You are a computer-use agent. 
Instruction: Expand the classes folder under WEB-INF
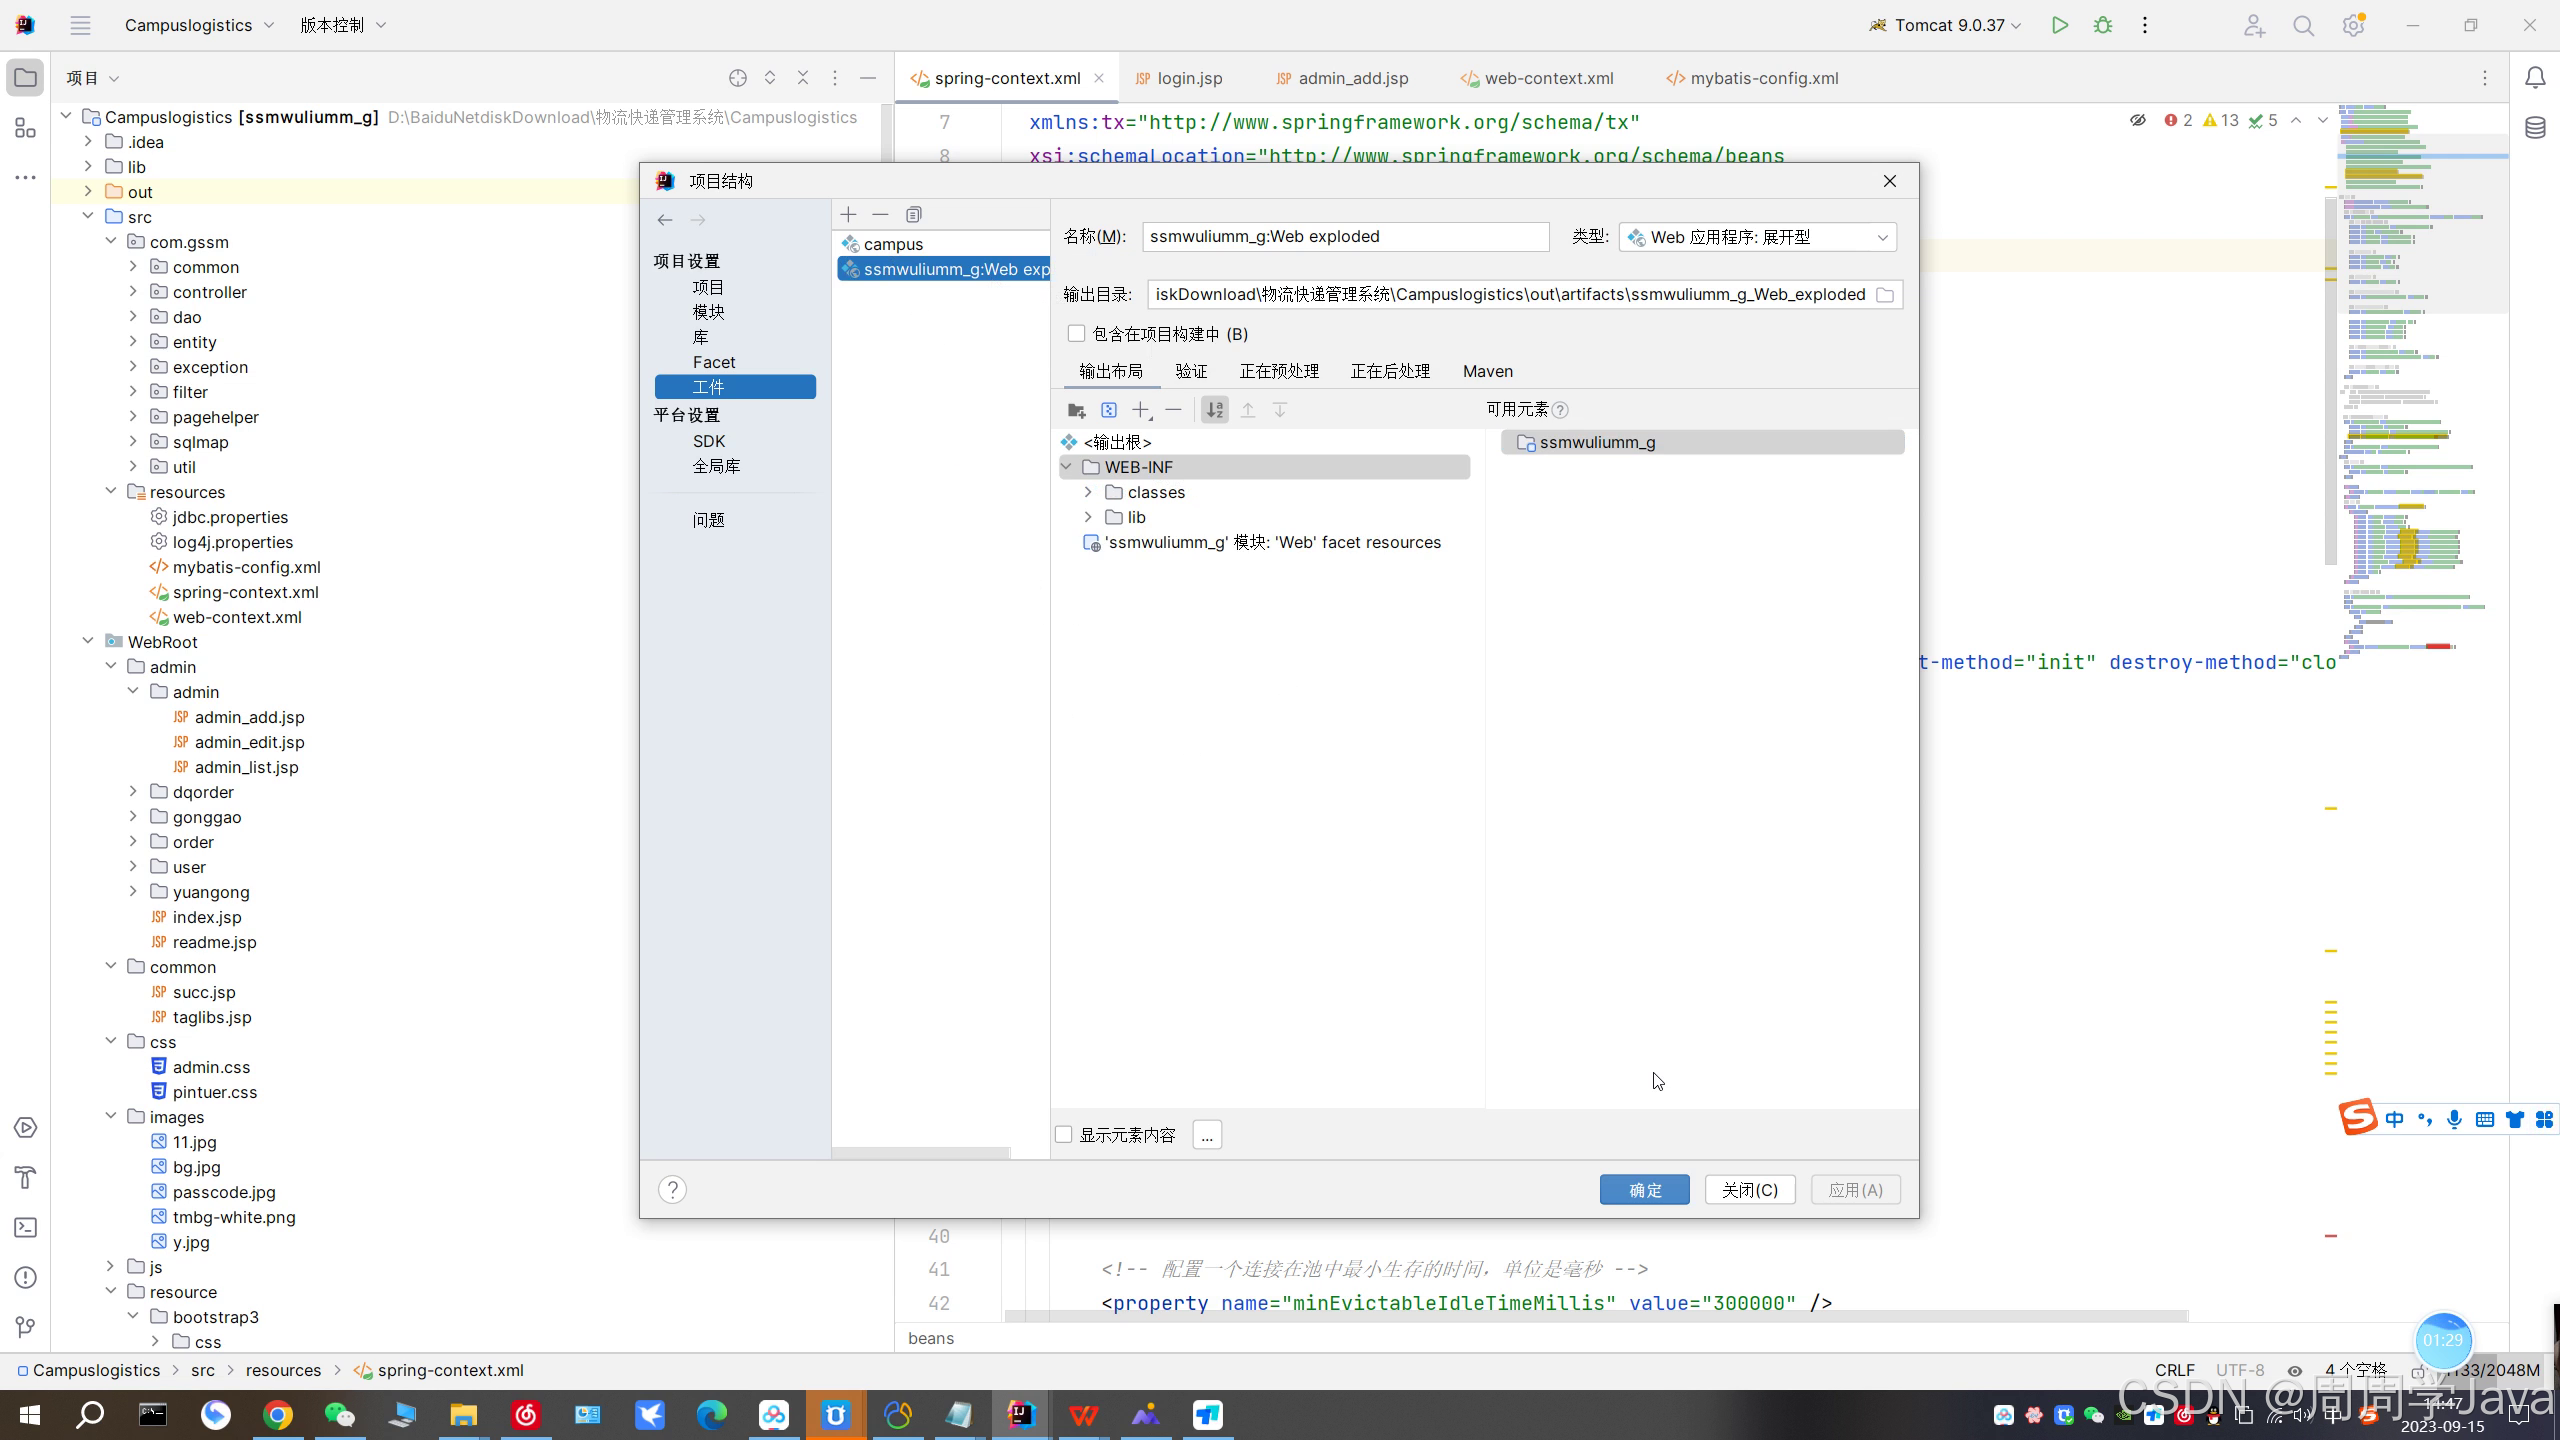tap(1088, 492)
